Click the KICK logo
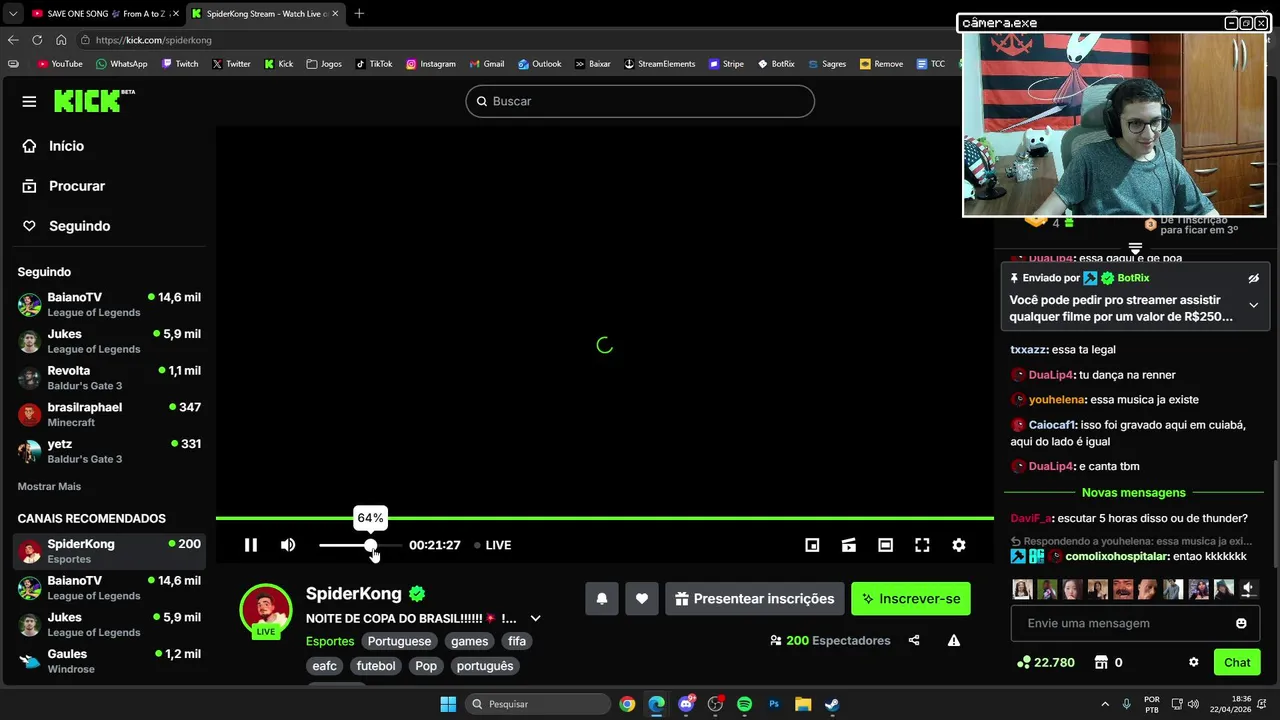1280x720 pixels. click(94, 100)
